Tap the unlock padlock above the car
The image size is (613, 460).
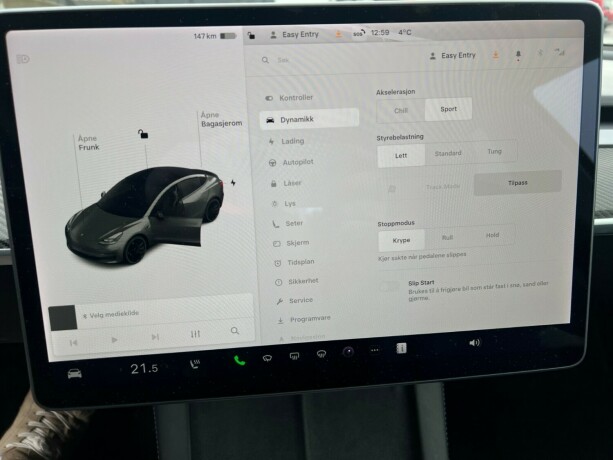[143, 134]
